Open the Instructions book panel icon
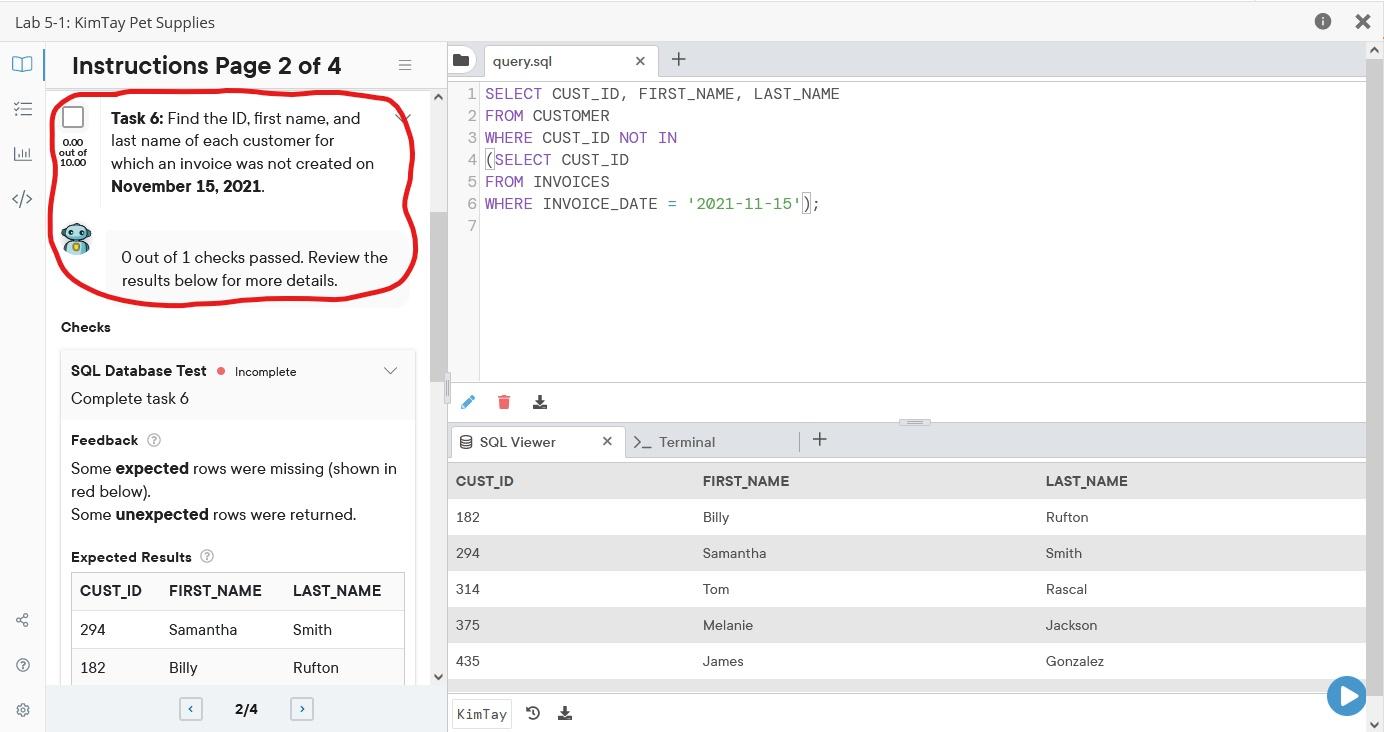1384x732 pixels. (x=22, y=63)
